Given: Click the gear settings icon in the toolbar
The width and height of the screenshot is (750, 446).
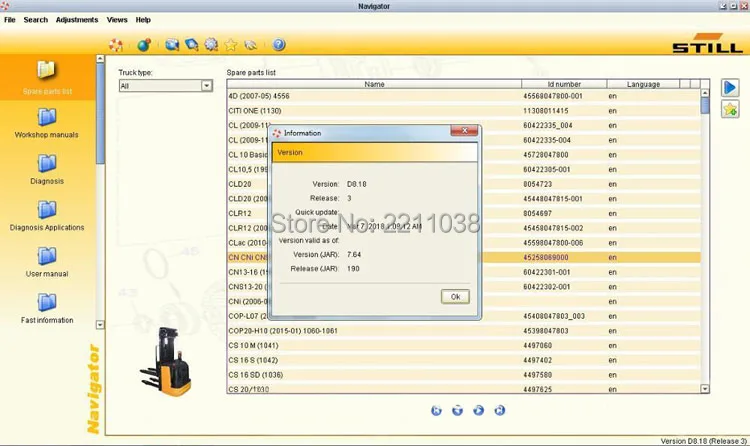Looking at the screenshot, I should (211, 45).
